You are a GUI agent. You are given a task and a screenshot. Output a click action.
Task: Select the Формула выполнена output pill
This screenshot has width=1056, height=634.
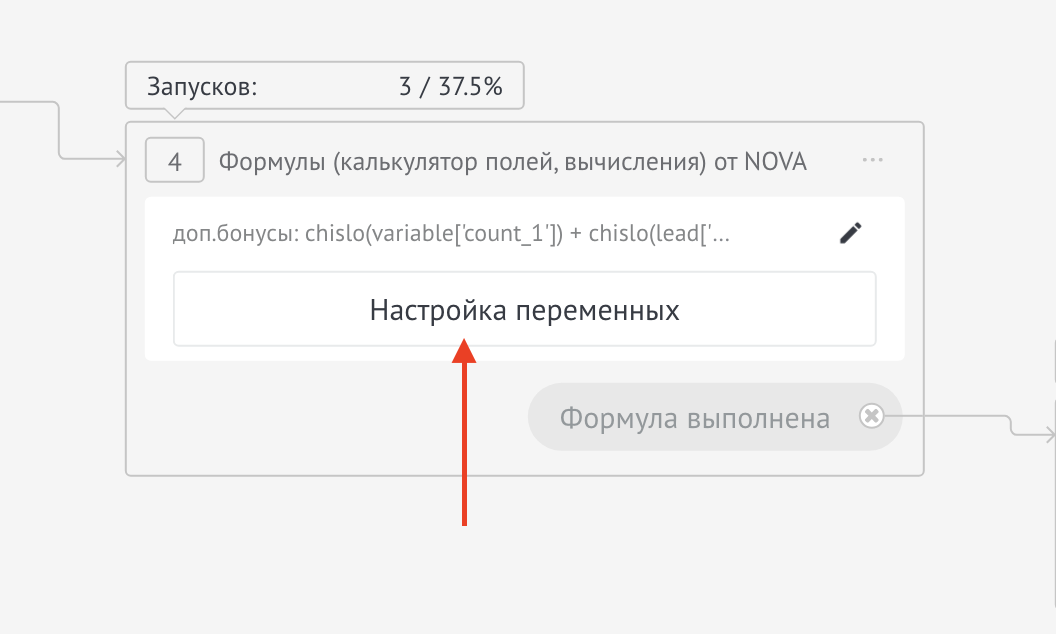pyautogui.click(x=715, y=417)
